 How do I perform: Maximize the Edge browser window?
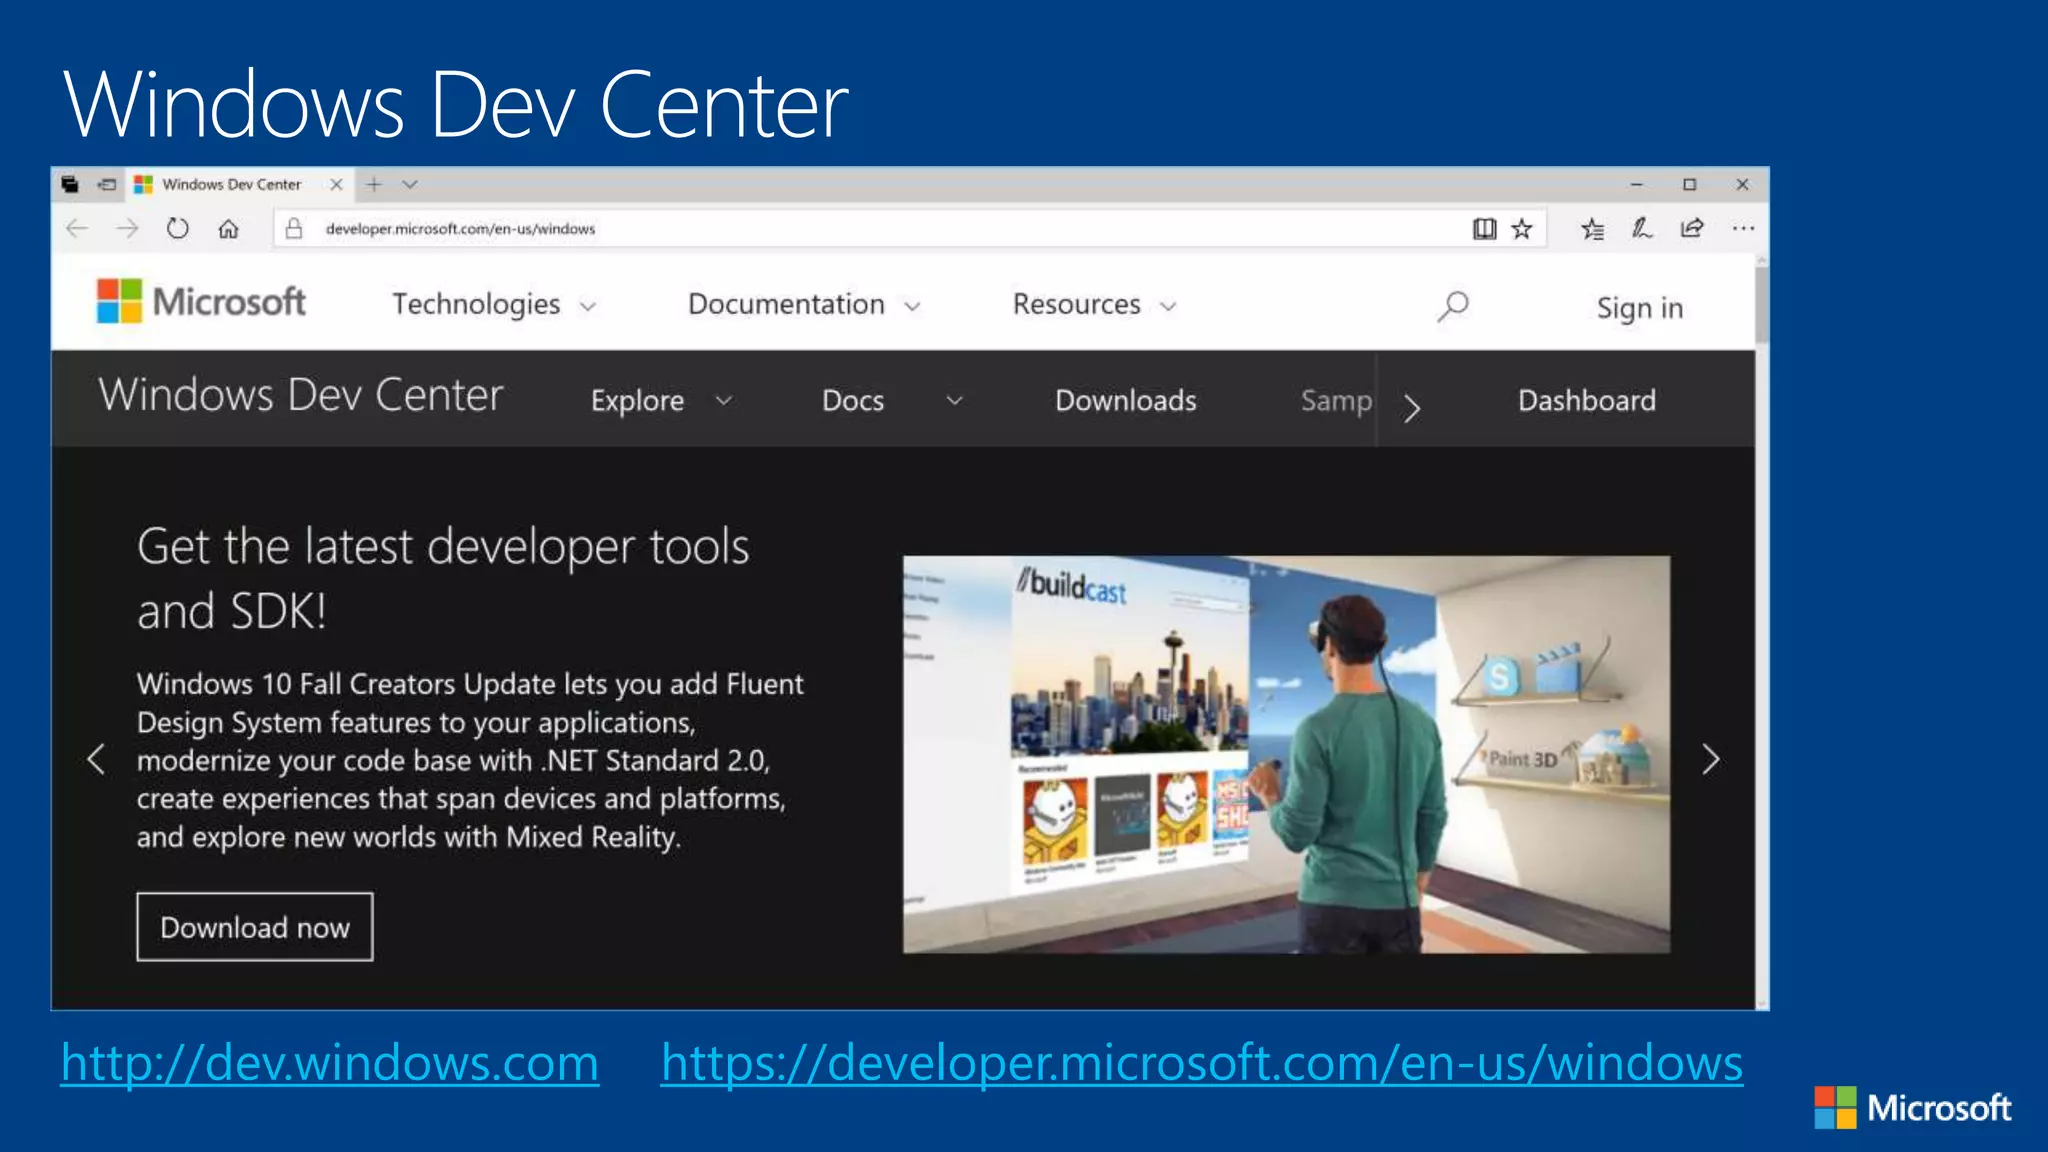pyautogui.click(x=1690, y=184)
